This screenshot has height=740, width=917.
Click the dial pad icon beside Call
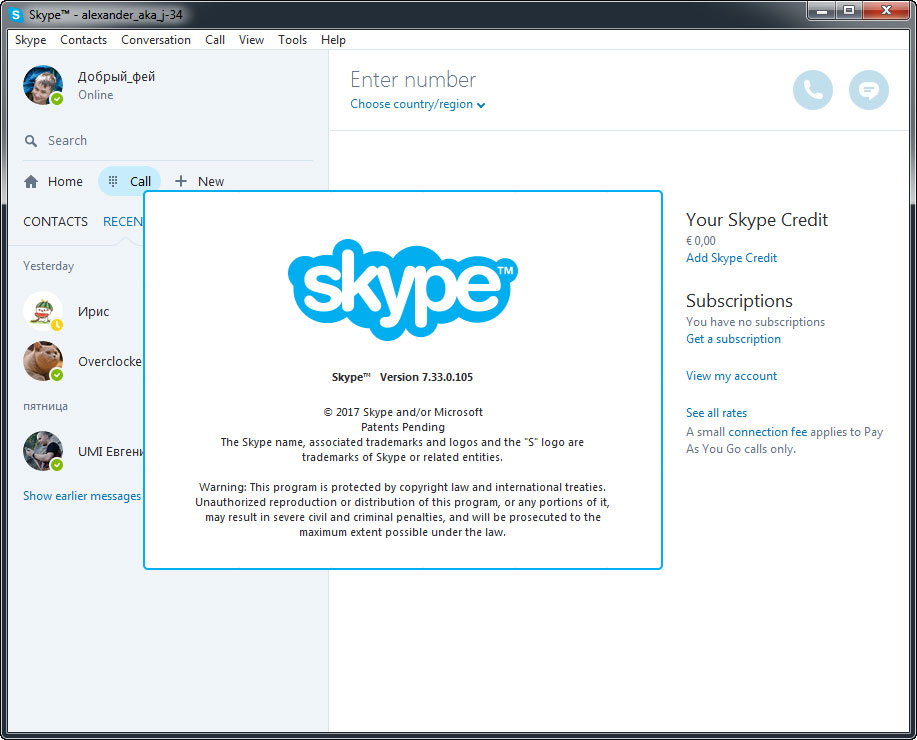tap(113, 181)
